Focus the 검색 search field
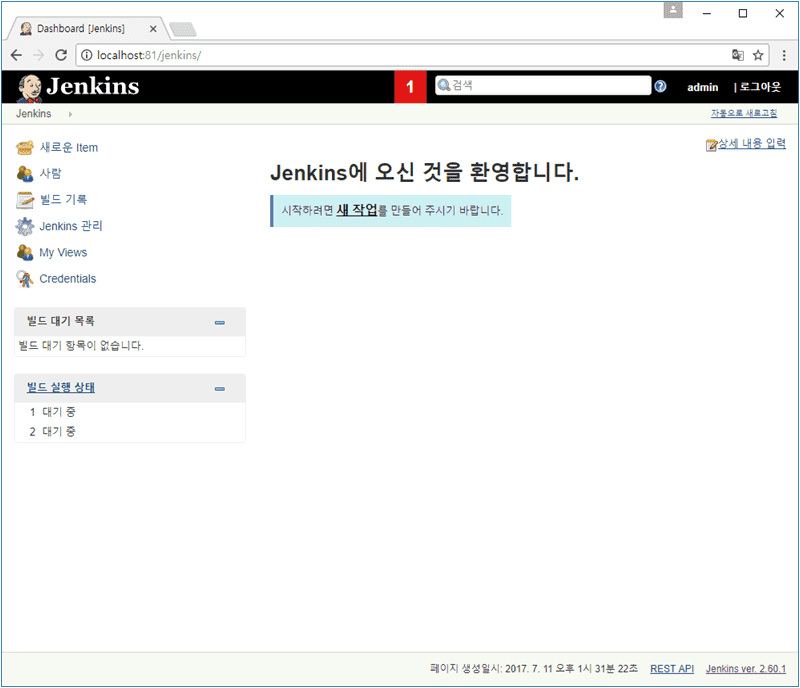This screenshot has height=688, width=800. [x=543, y=85]
